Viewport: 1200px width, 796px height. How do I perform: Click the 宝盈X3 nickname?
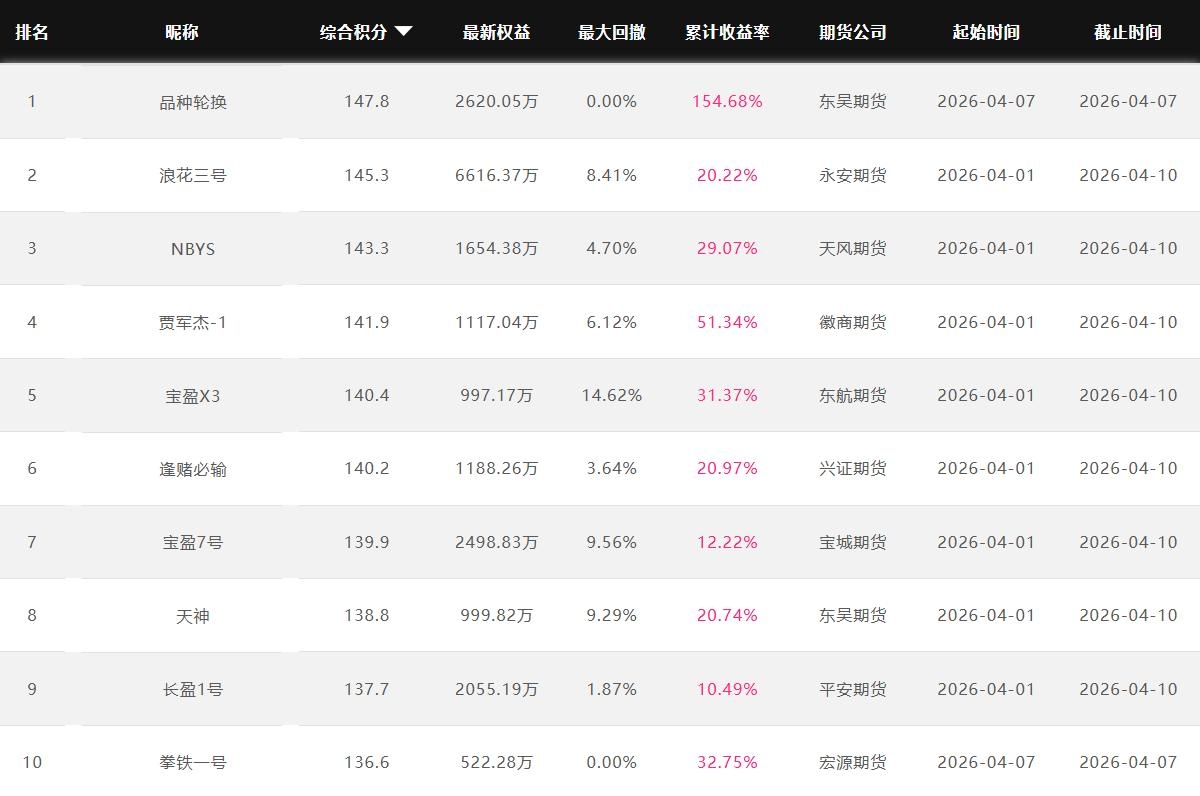click(193, 396)
